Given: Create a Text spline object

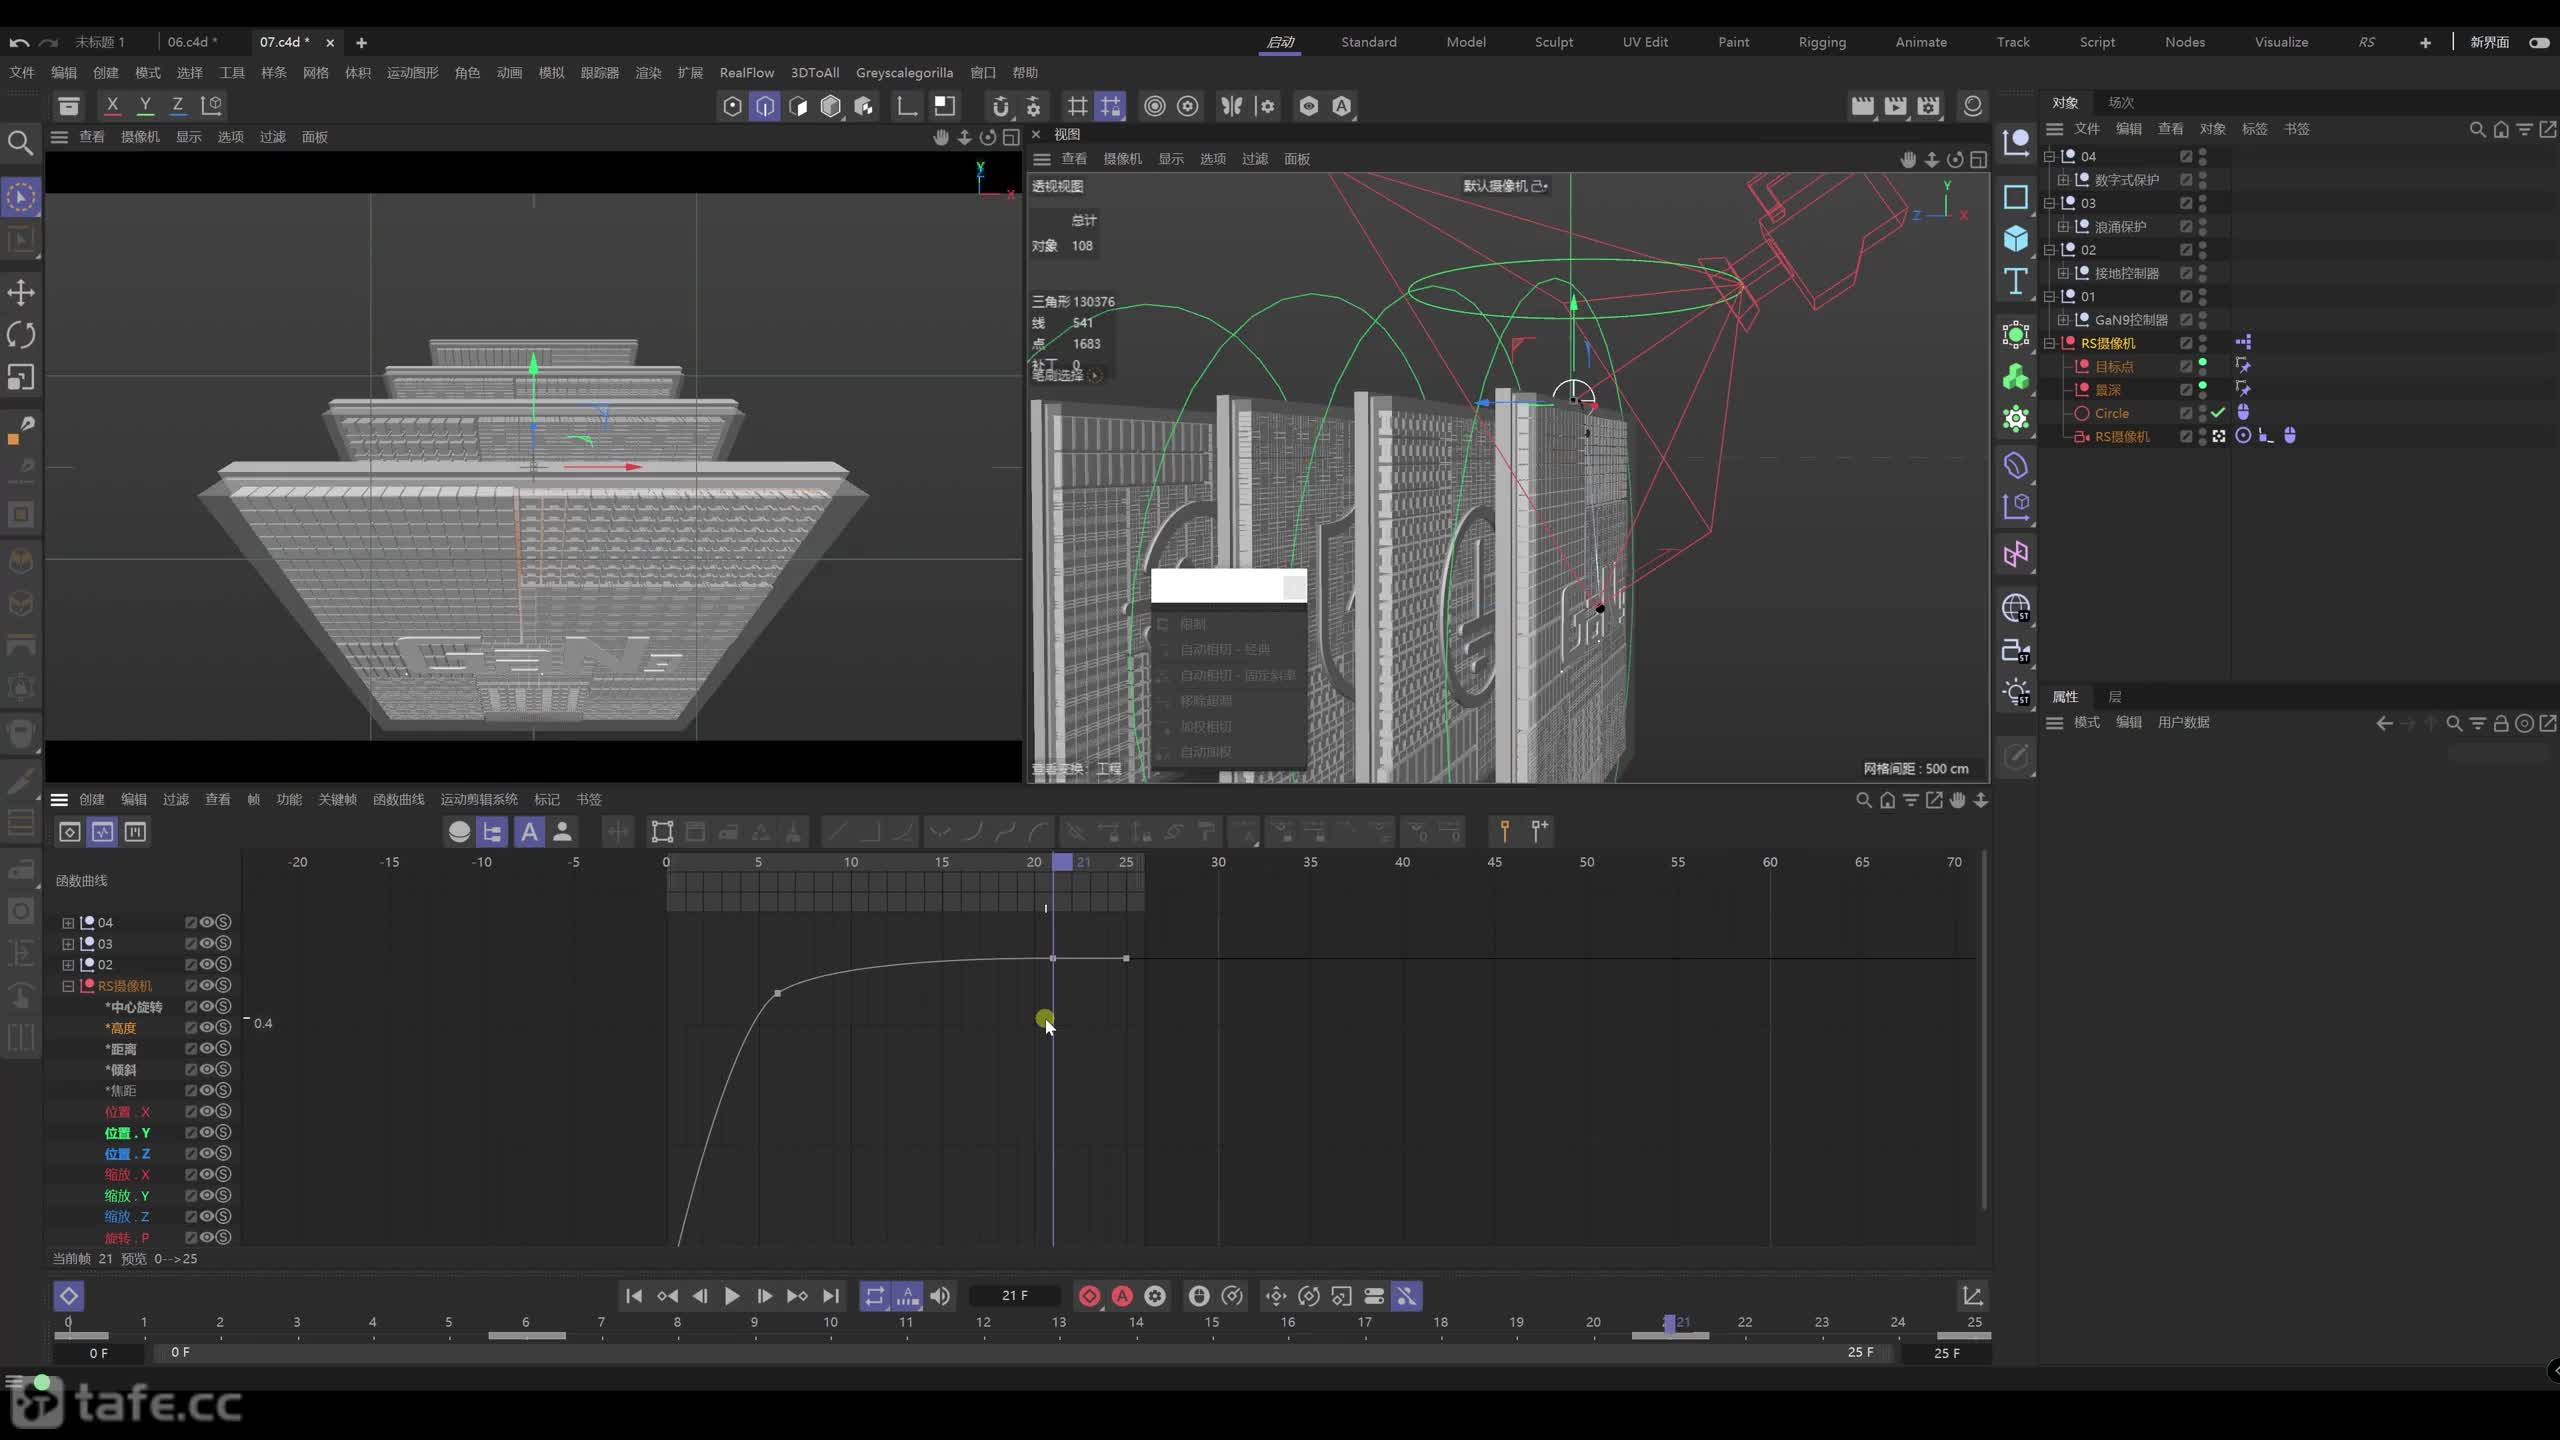Looking at the screenshot, I should click(x=2015, y=281).
